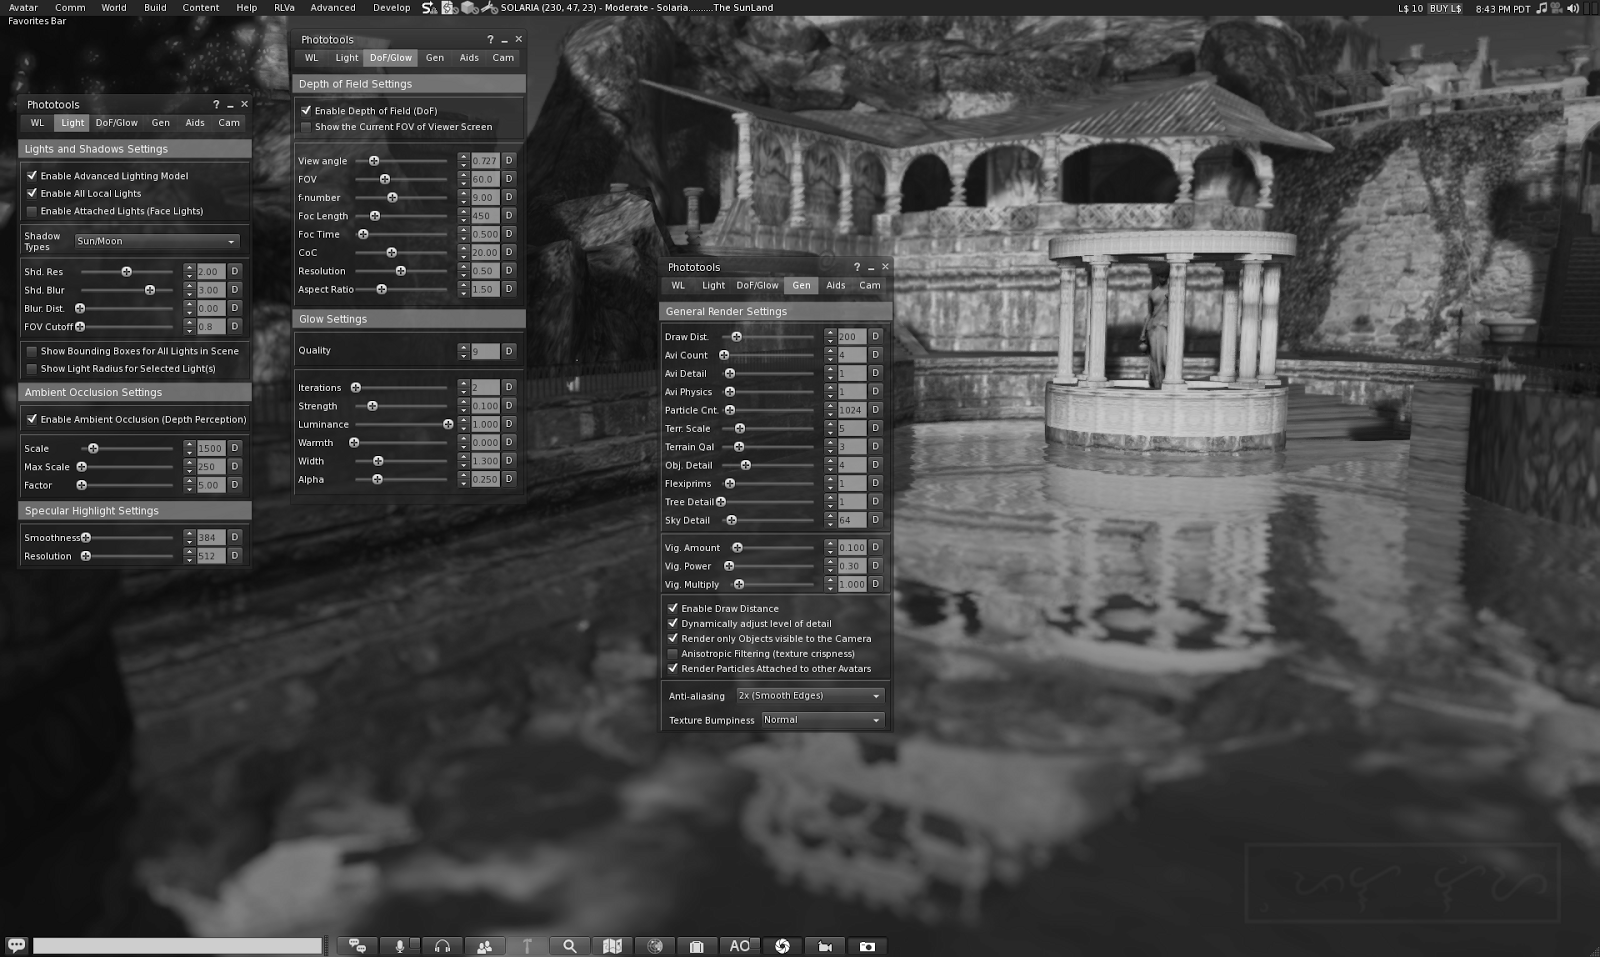
Task: Open Phototools aperture toolbar icon
Action: (782, 946)
